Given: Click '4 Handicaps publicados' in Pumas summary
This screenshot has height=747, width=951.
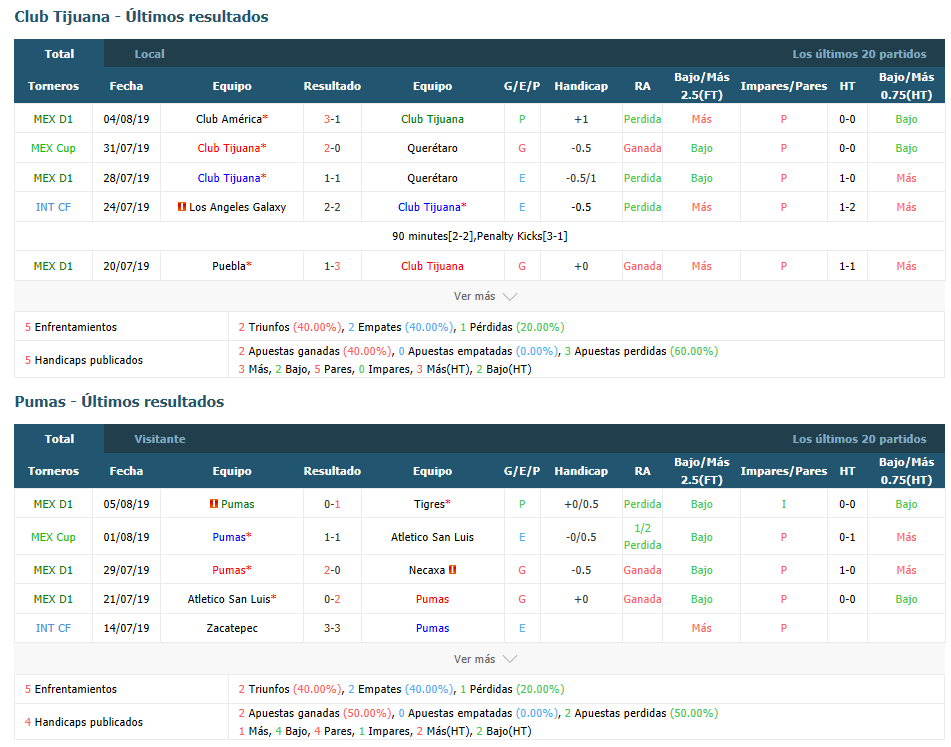Looking at the screenshot, I should click(x=84, y=722).
